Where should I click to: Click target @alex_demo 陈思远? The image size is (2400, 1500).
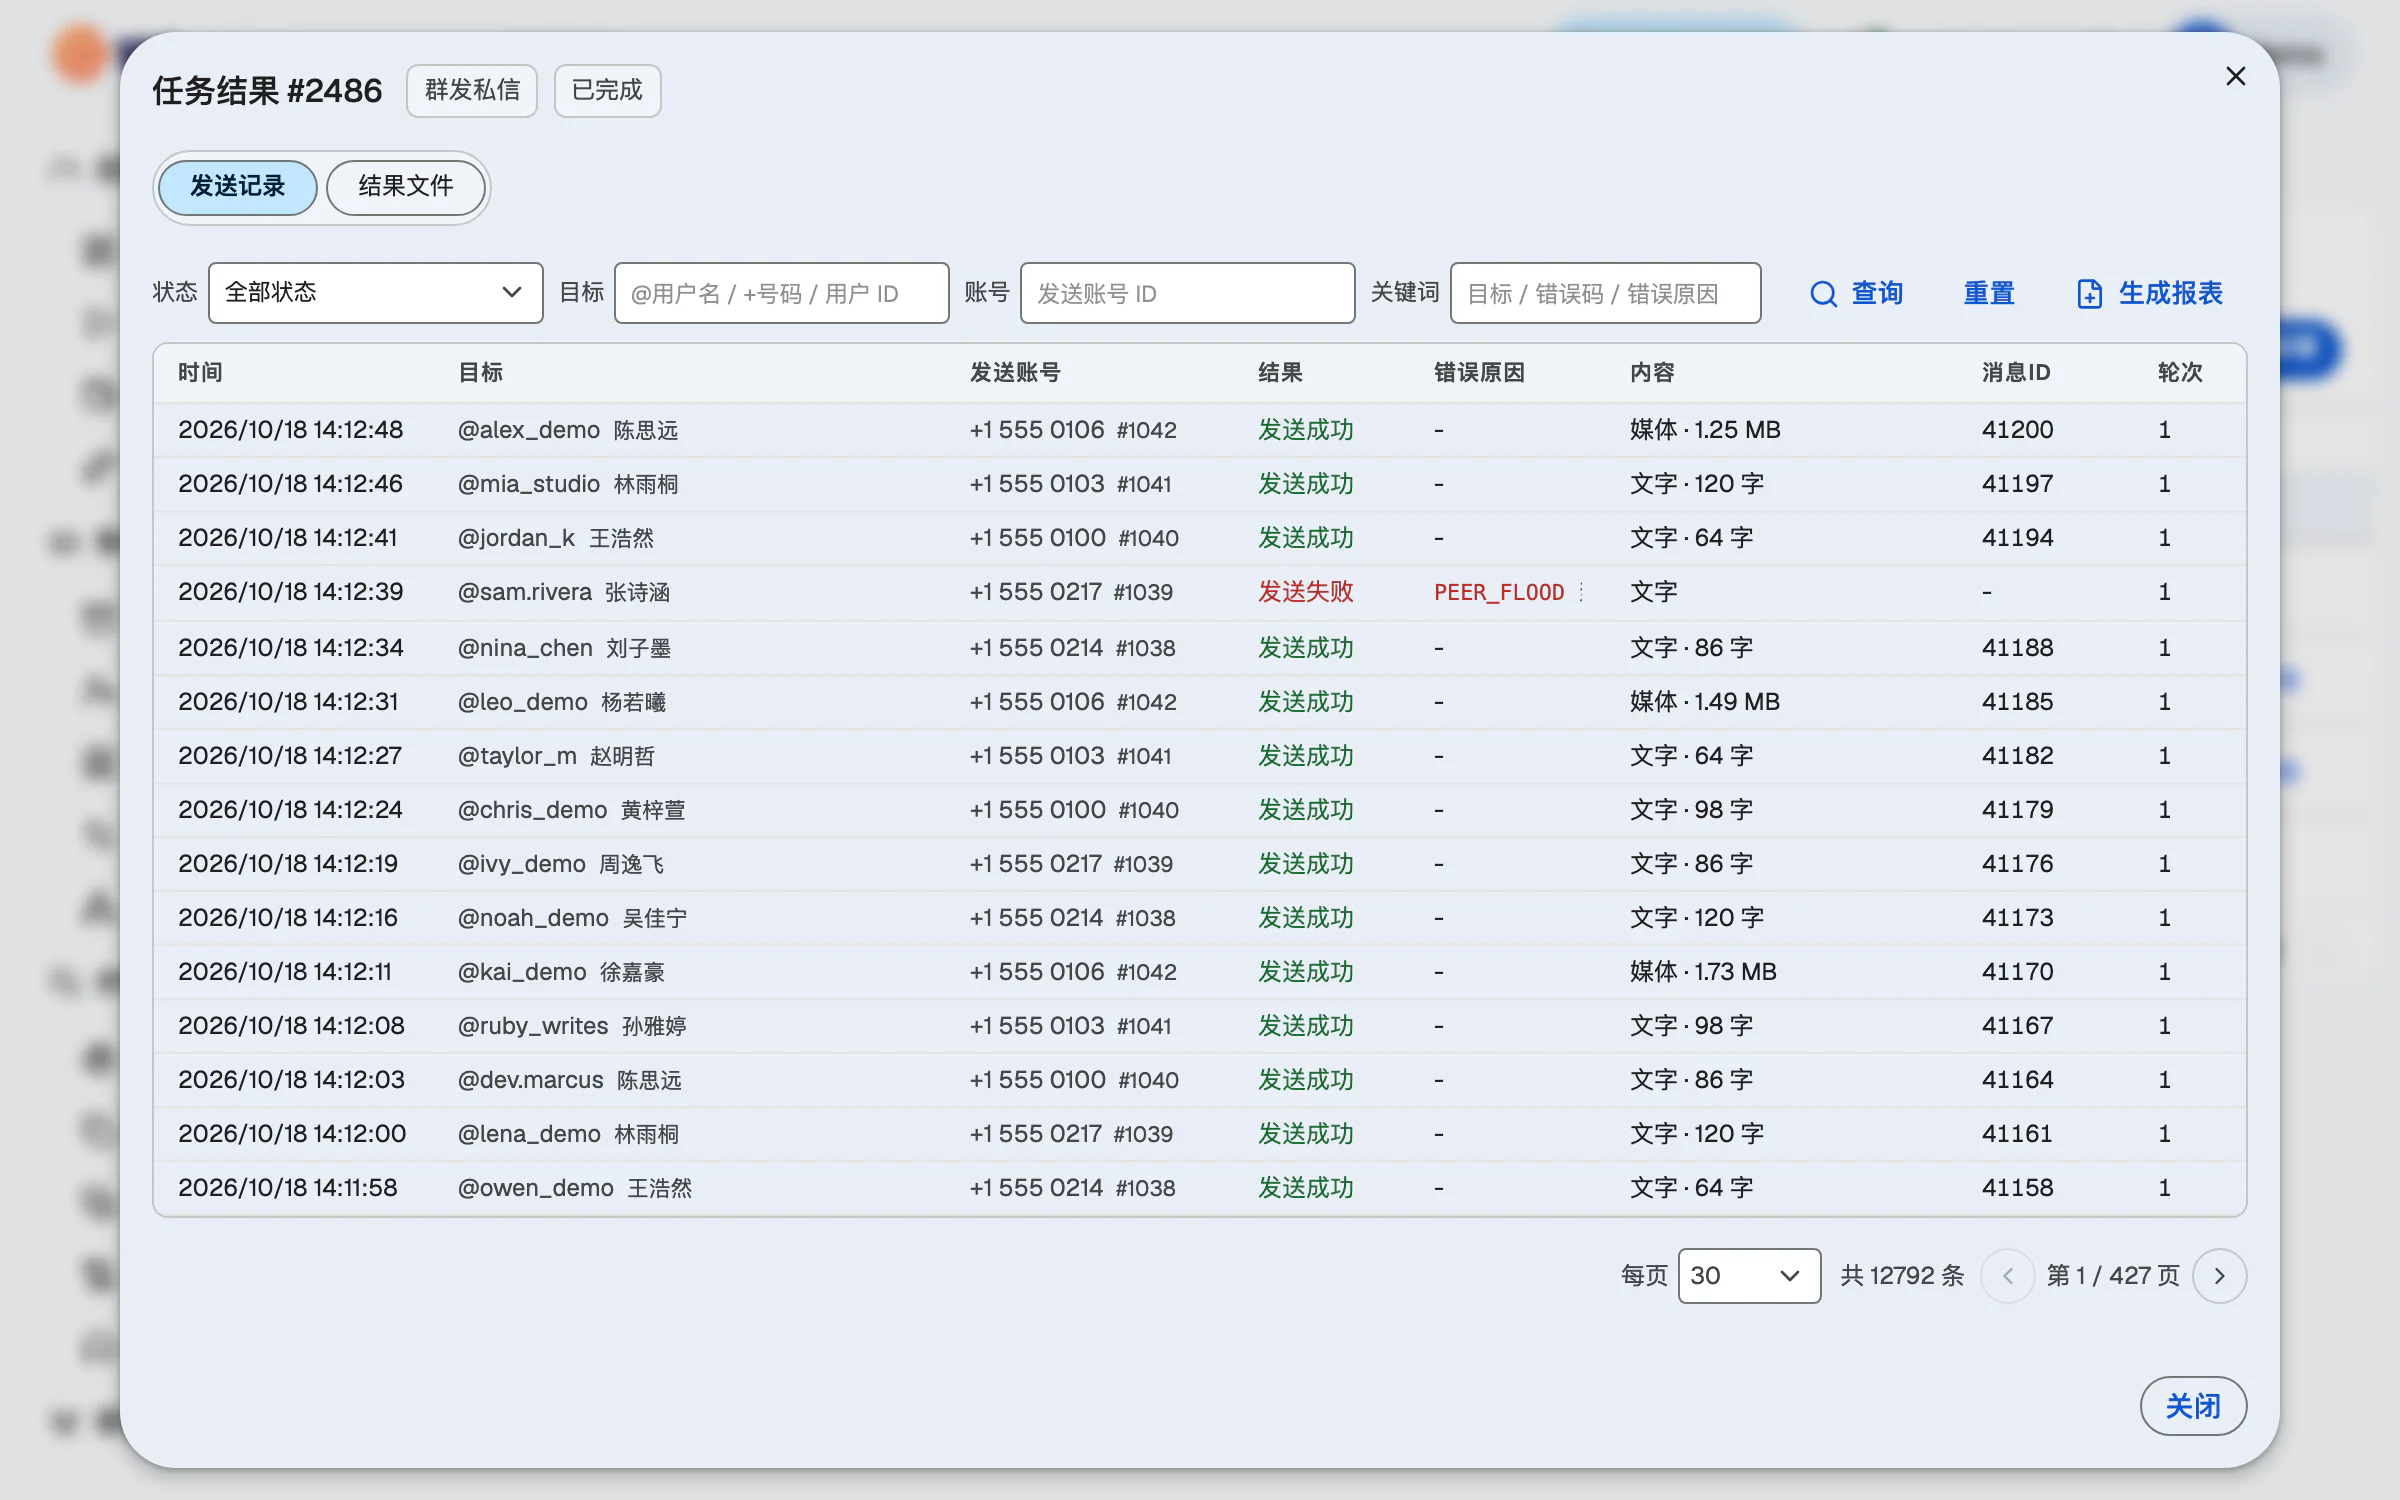coord(568,430)
